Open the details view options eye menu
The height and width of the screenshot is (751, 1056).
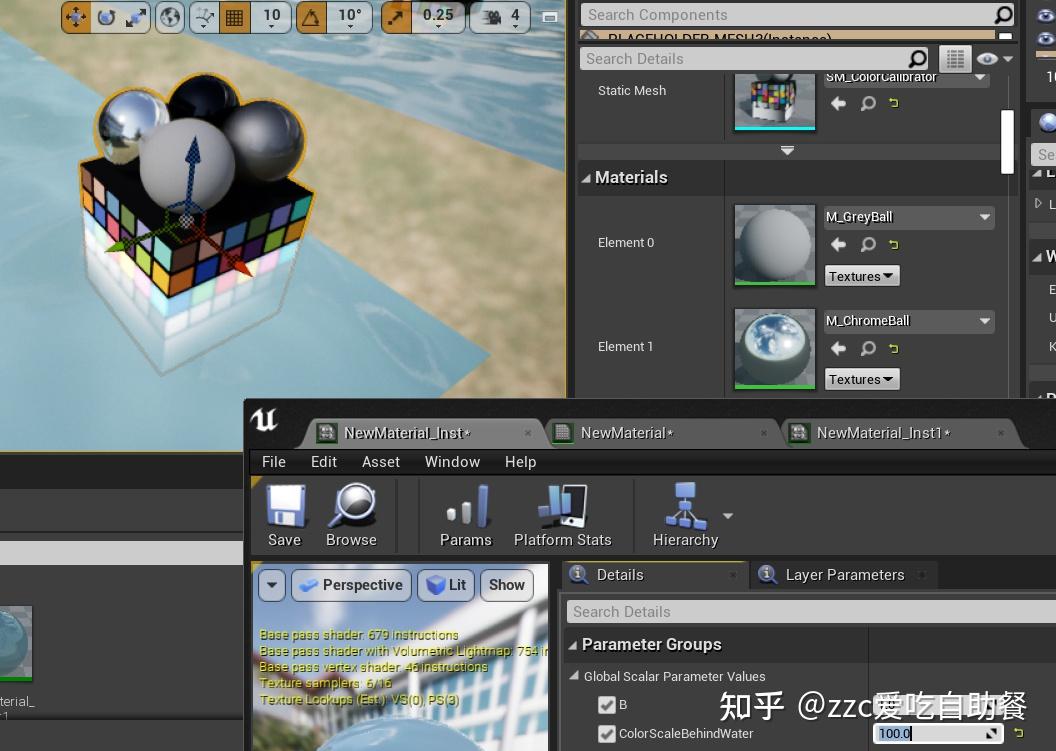pyautogui.click(x=994, y=59)
